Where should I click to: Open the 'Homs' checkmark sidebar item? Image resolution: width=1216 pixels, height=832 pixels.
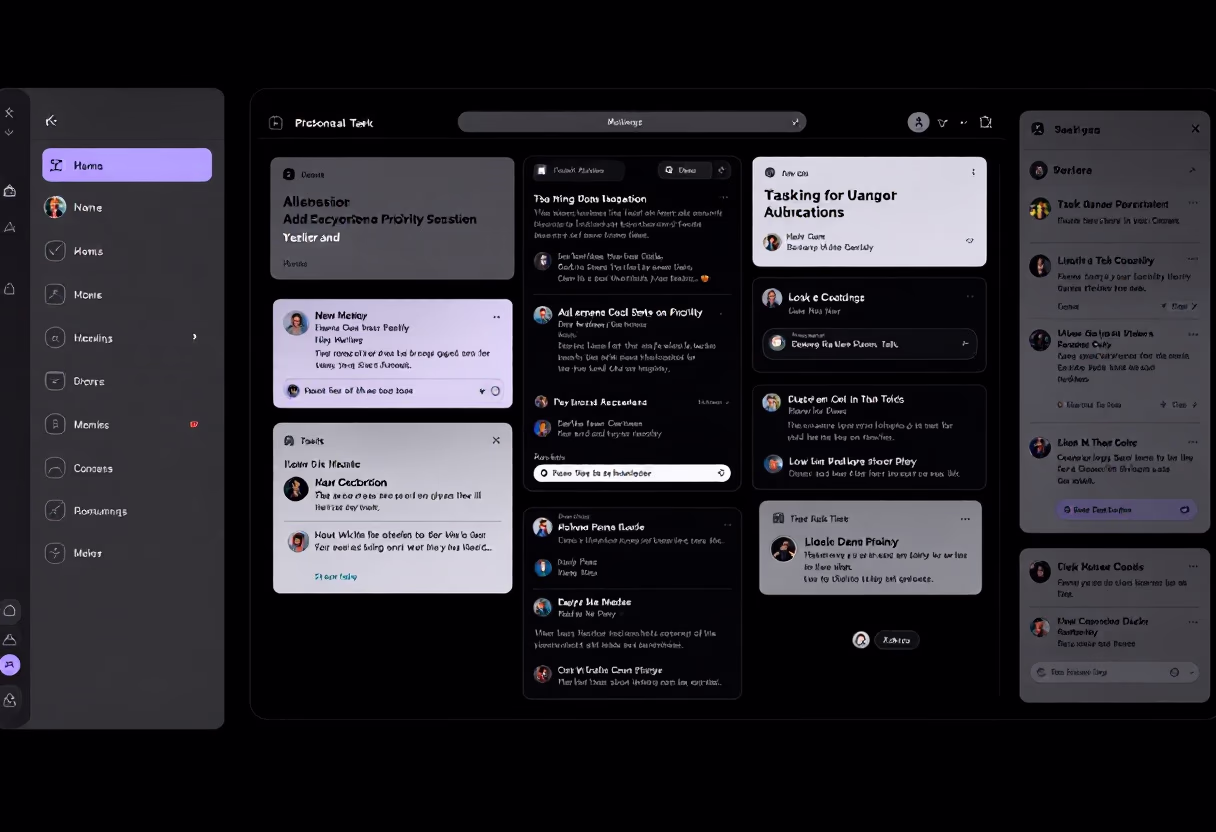[127, 251]
